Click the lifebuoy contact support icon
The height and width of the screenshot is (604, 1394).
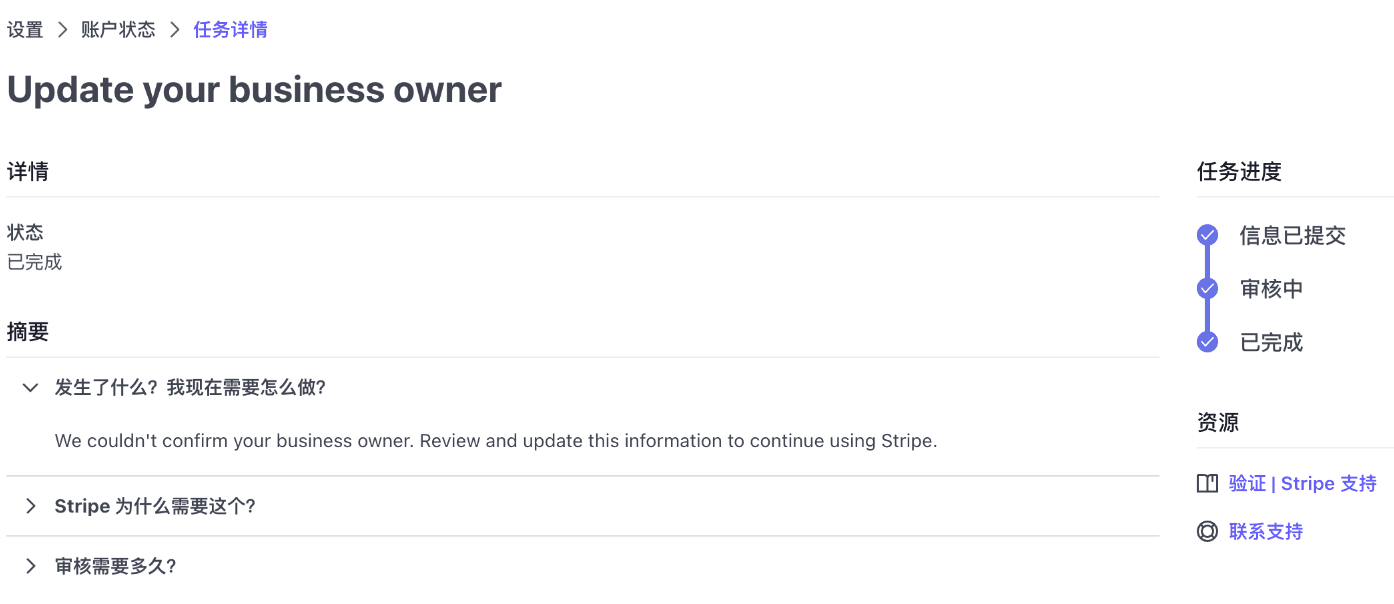(x=1207, y=532)
